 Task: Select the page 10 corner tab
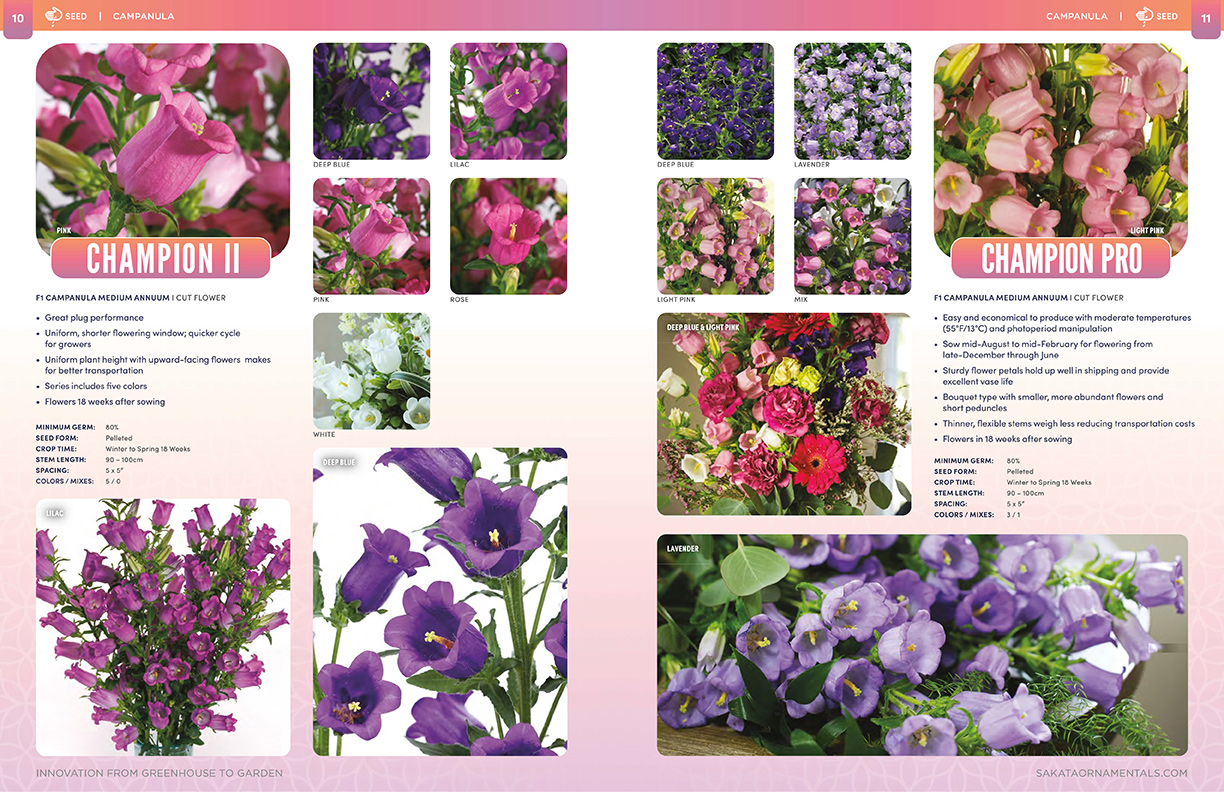17,17
